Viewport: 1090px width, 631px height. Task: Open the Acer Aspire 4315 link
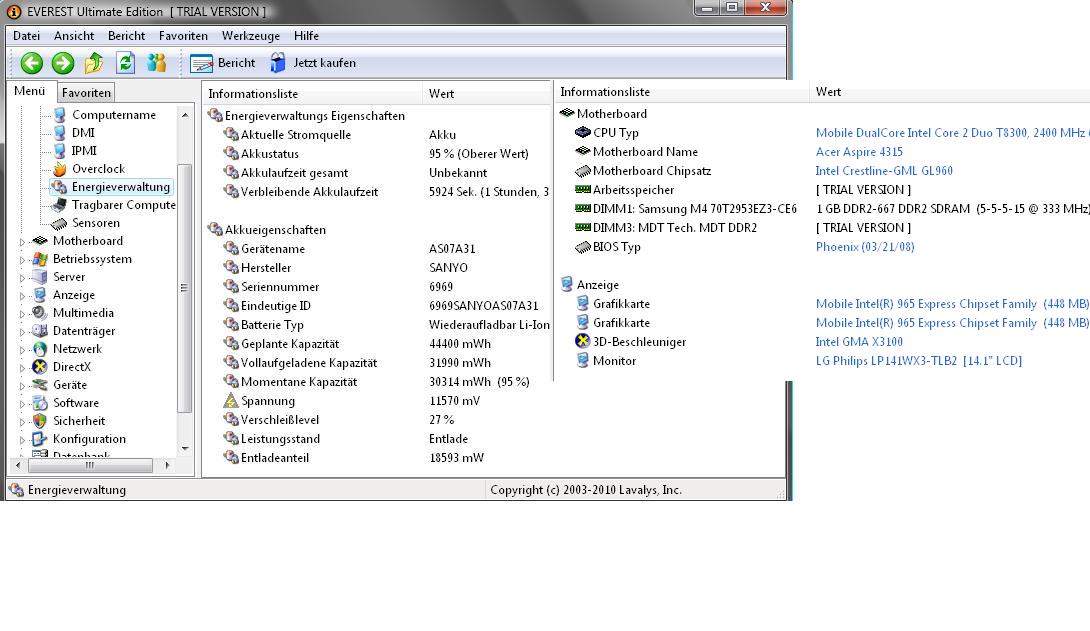pyautogui.click(x=859, y=151)
